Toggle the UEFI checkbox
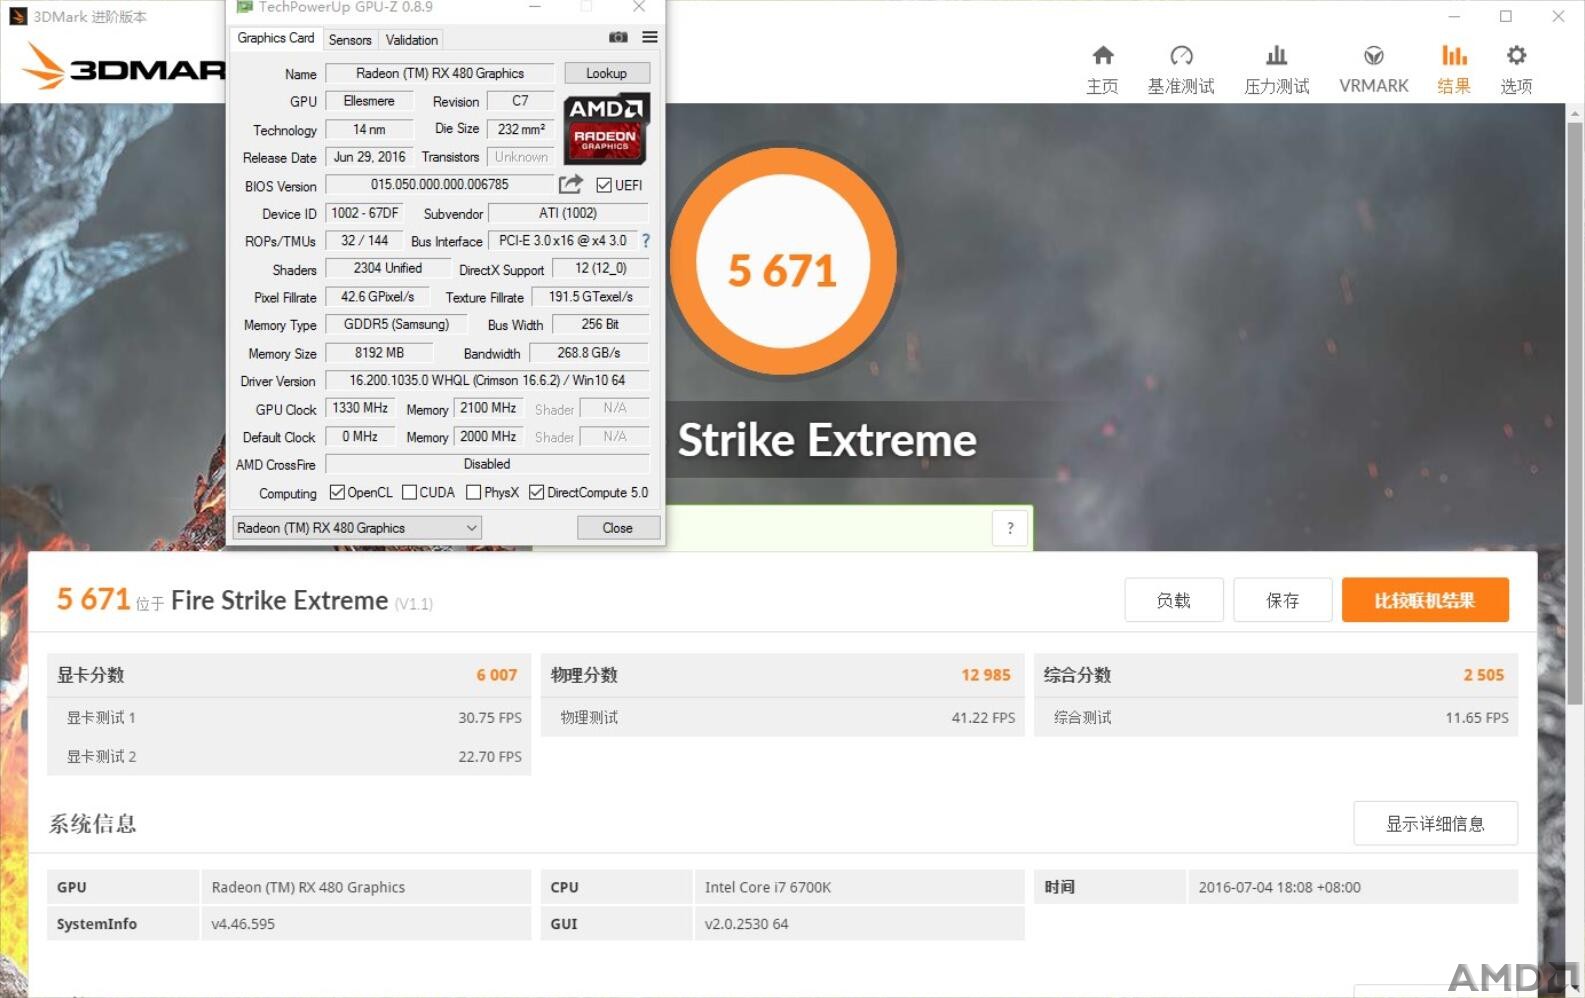This screenshot has width=1585, height=998. point(604,185)
